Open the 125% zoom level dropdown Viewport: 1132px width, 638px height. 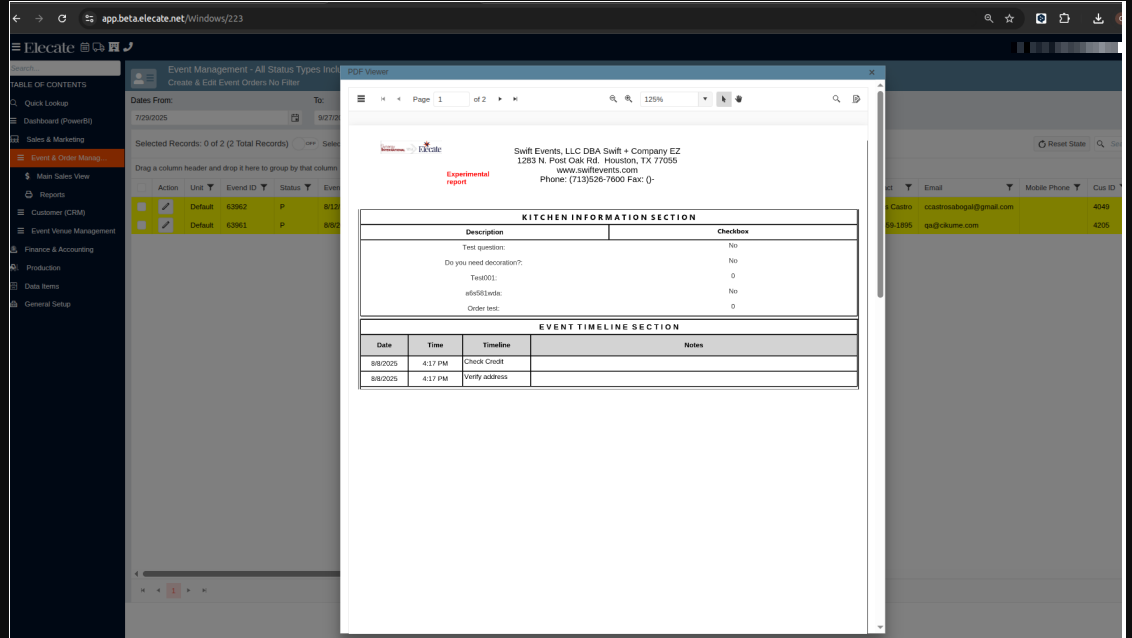pos(704,99)
